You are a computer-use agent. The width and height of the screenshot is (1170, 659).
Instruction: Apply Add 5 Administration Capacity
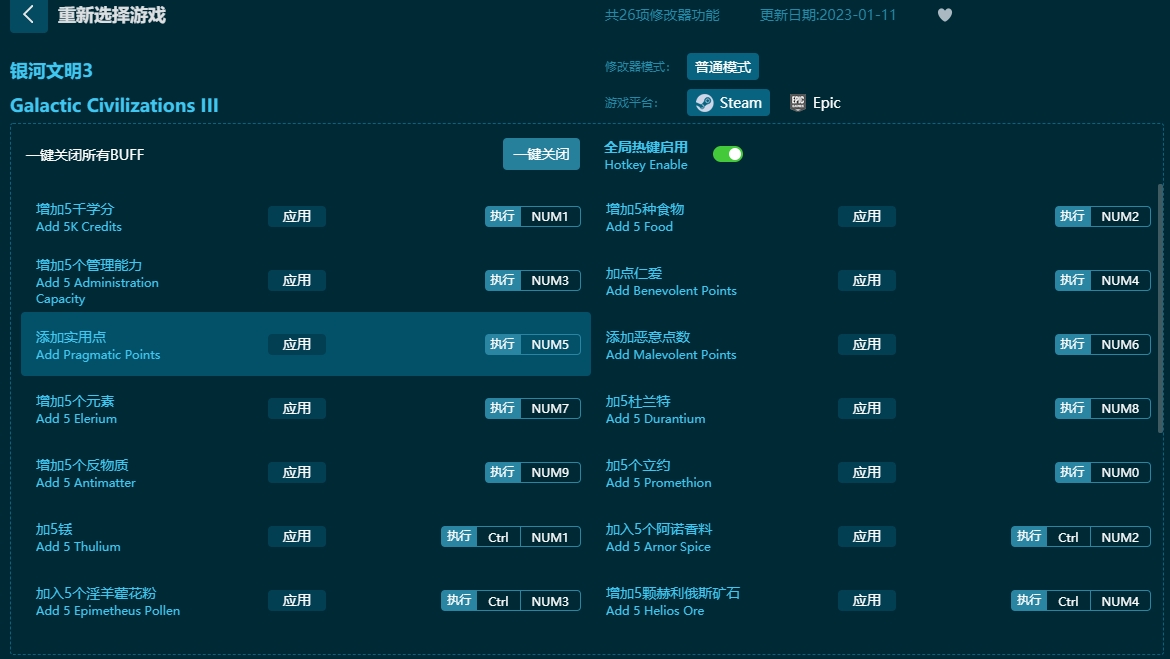(297, 280)
